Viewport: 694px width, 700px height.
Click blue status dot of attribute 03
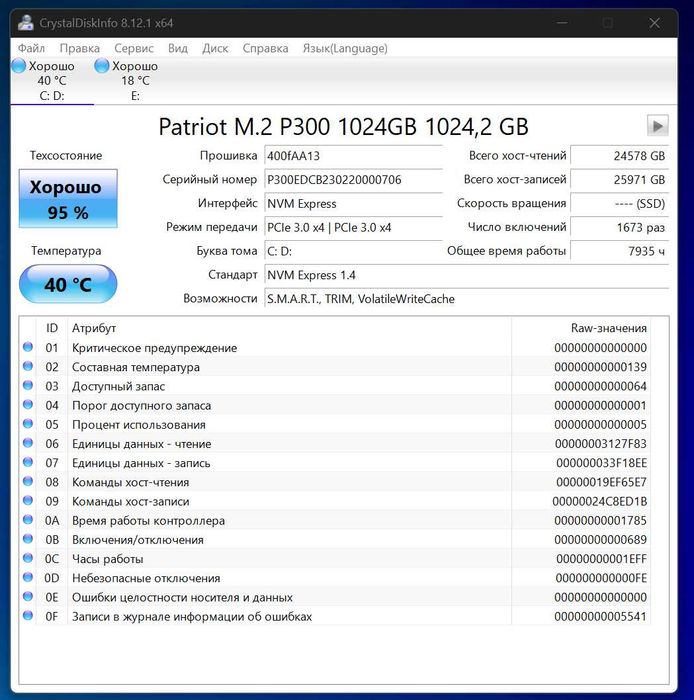28,385
